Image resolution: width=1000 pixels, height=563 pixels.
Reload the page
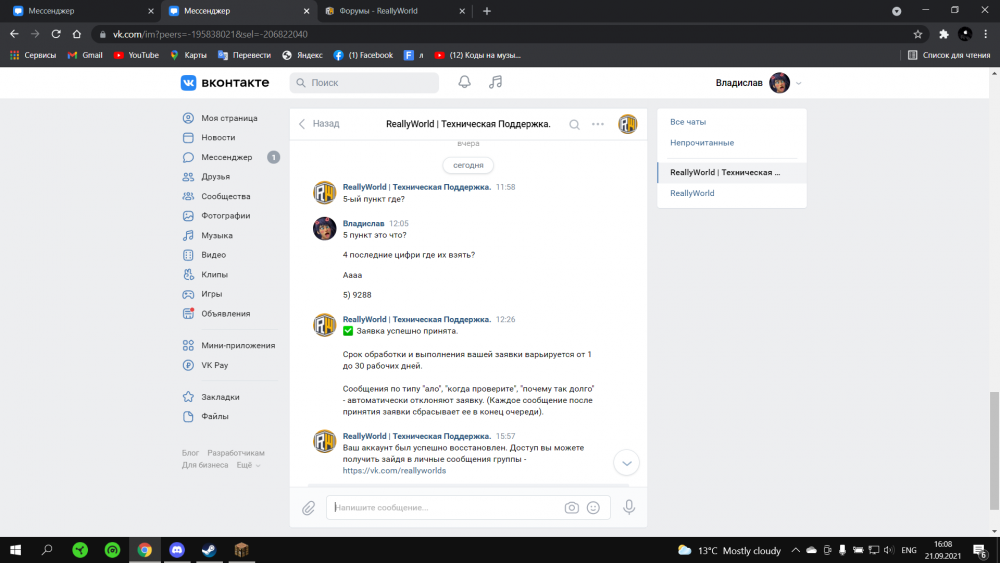click(56, 34)
